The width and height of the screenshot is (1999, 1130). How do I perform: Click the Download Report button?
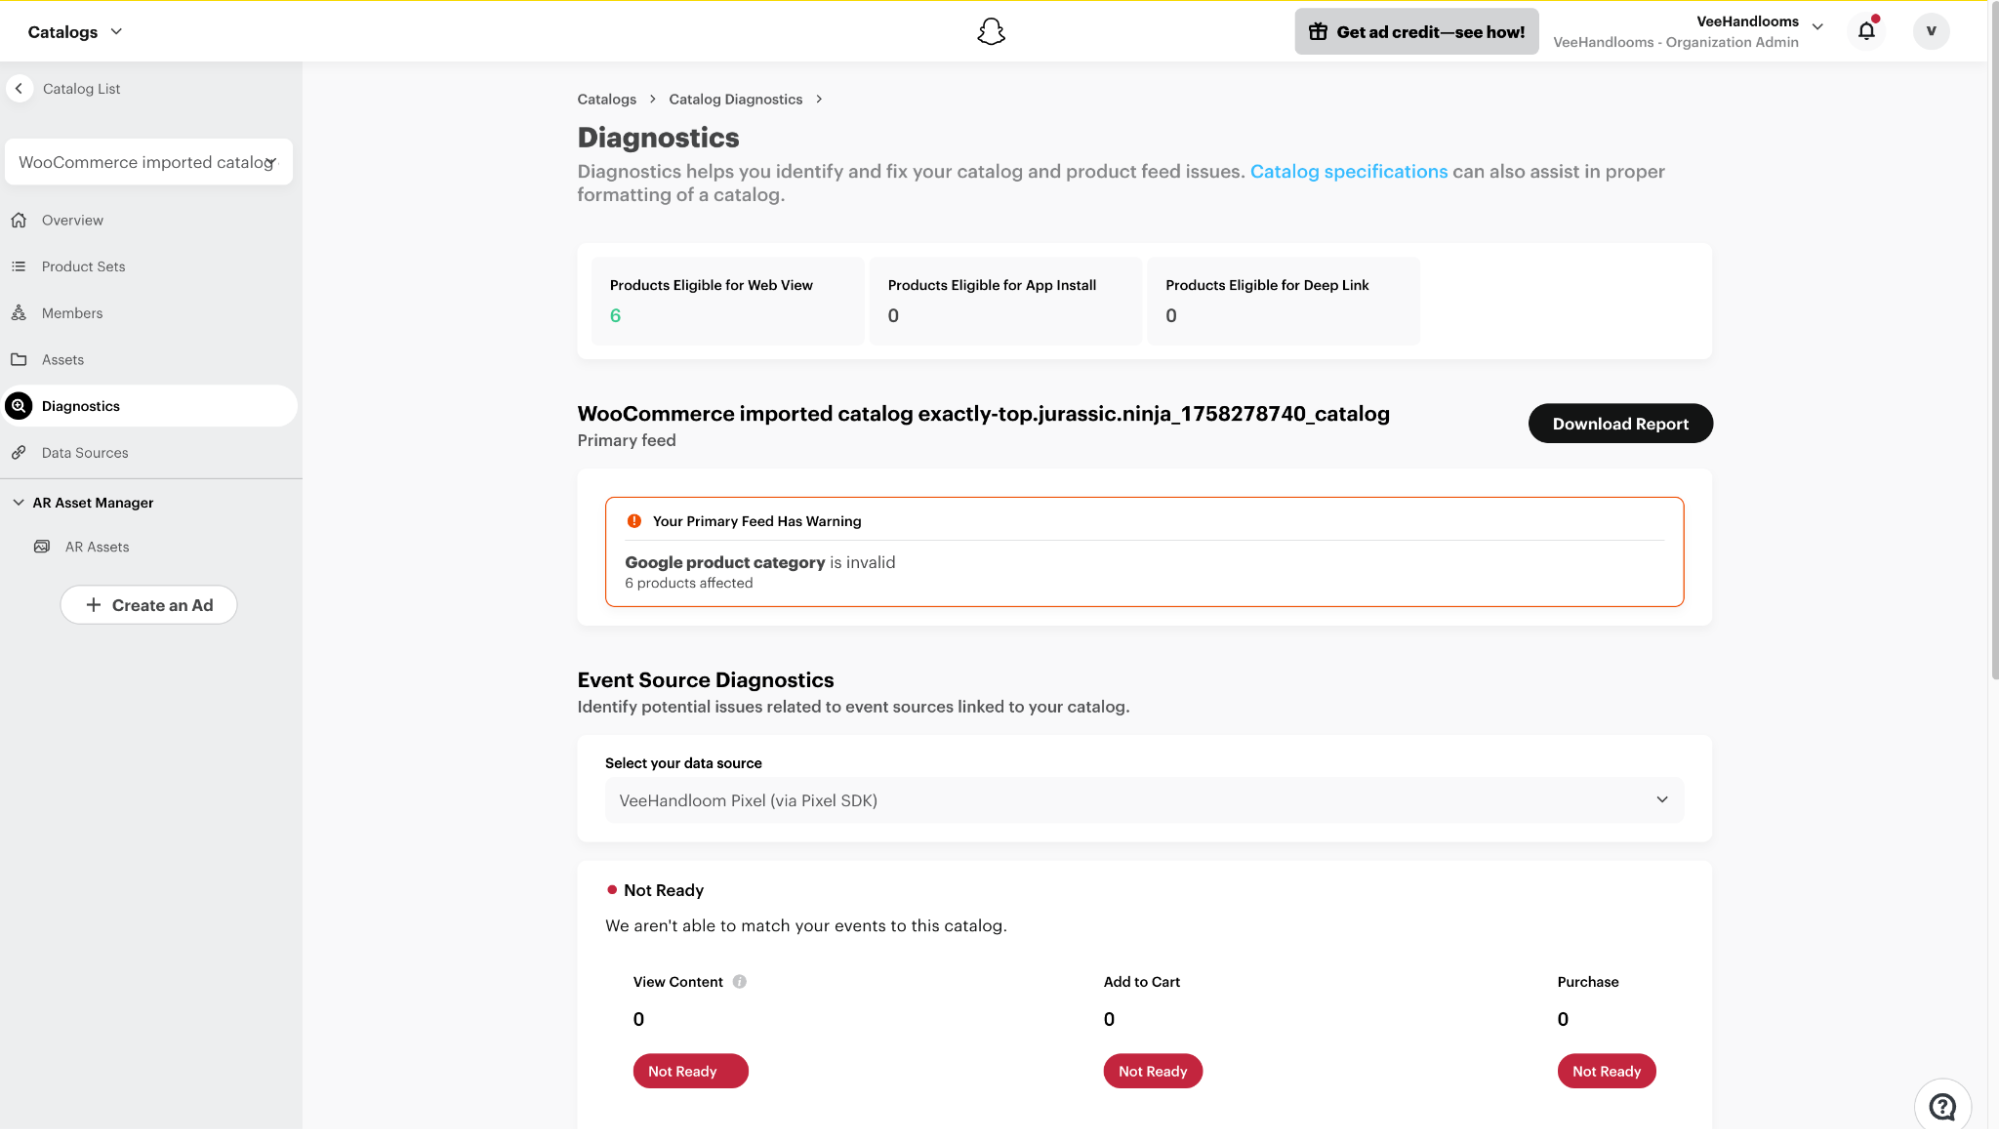click(1619, 424)
